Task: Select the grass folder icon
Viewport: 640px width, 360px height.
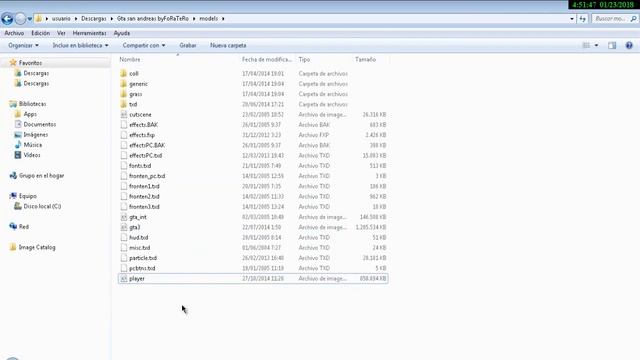Action: coord(124,94)
